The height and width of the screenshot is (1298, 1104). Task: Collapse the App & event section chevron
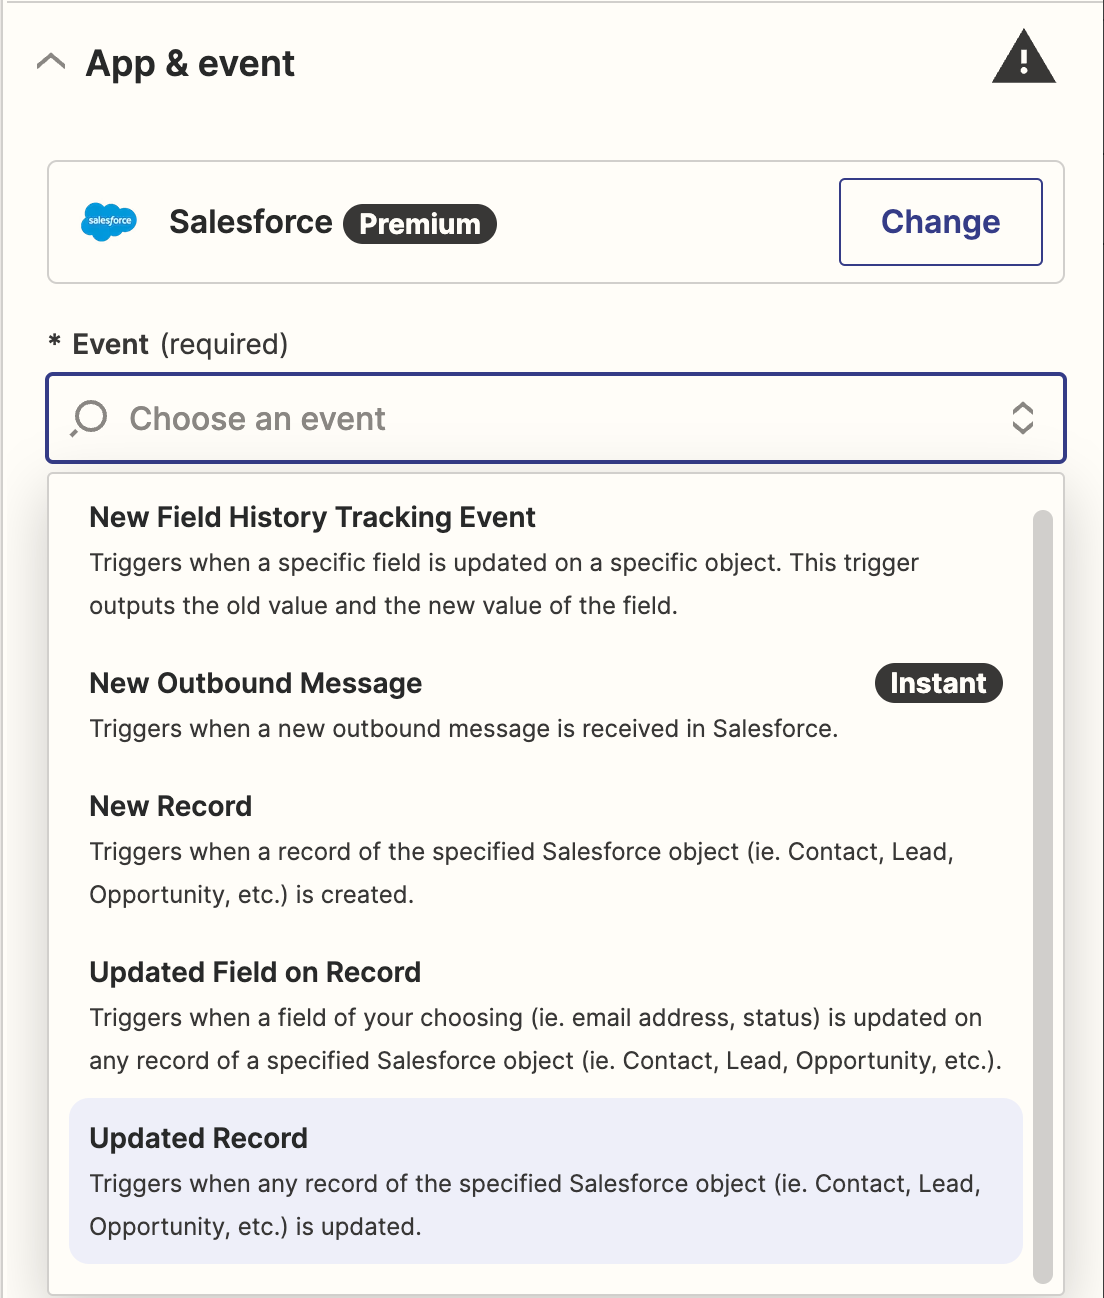[x=51, y=63]
